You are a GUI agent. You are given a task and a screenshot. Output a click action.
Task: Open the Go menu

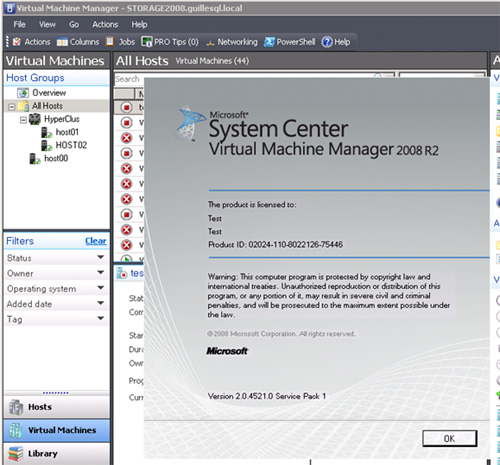(74, 24)
